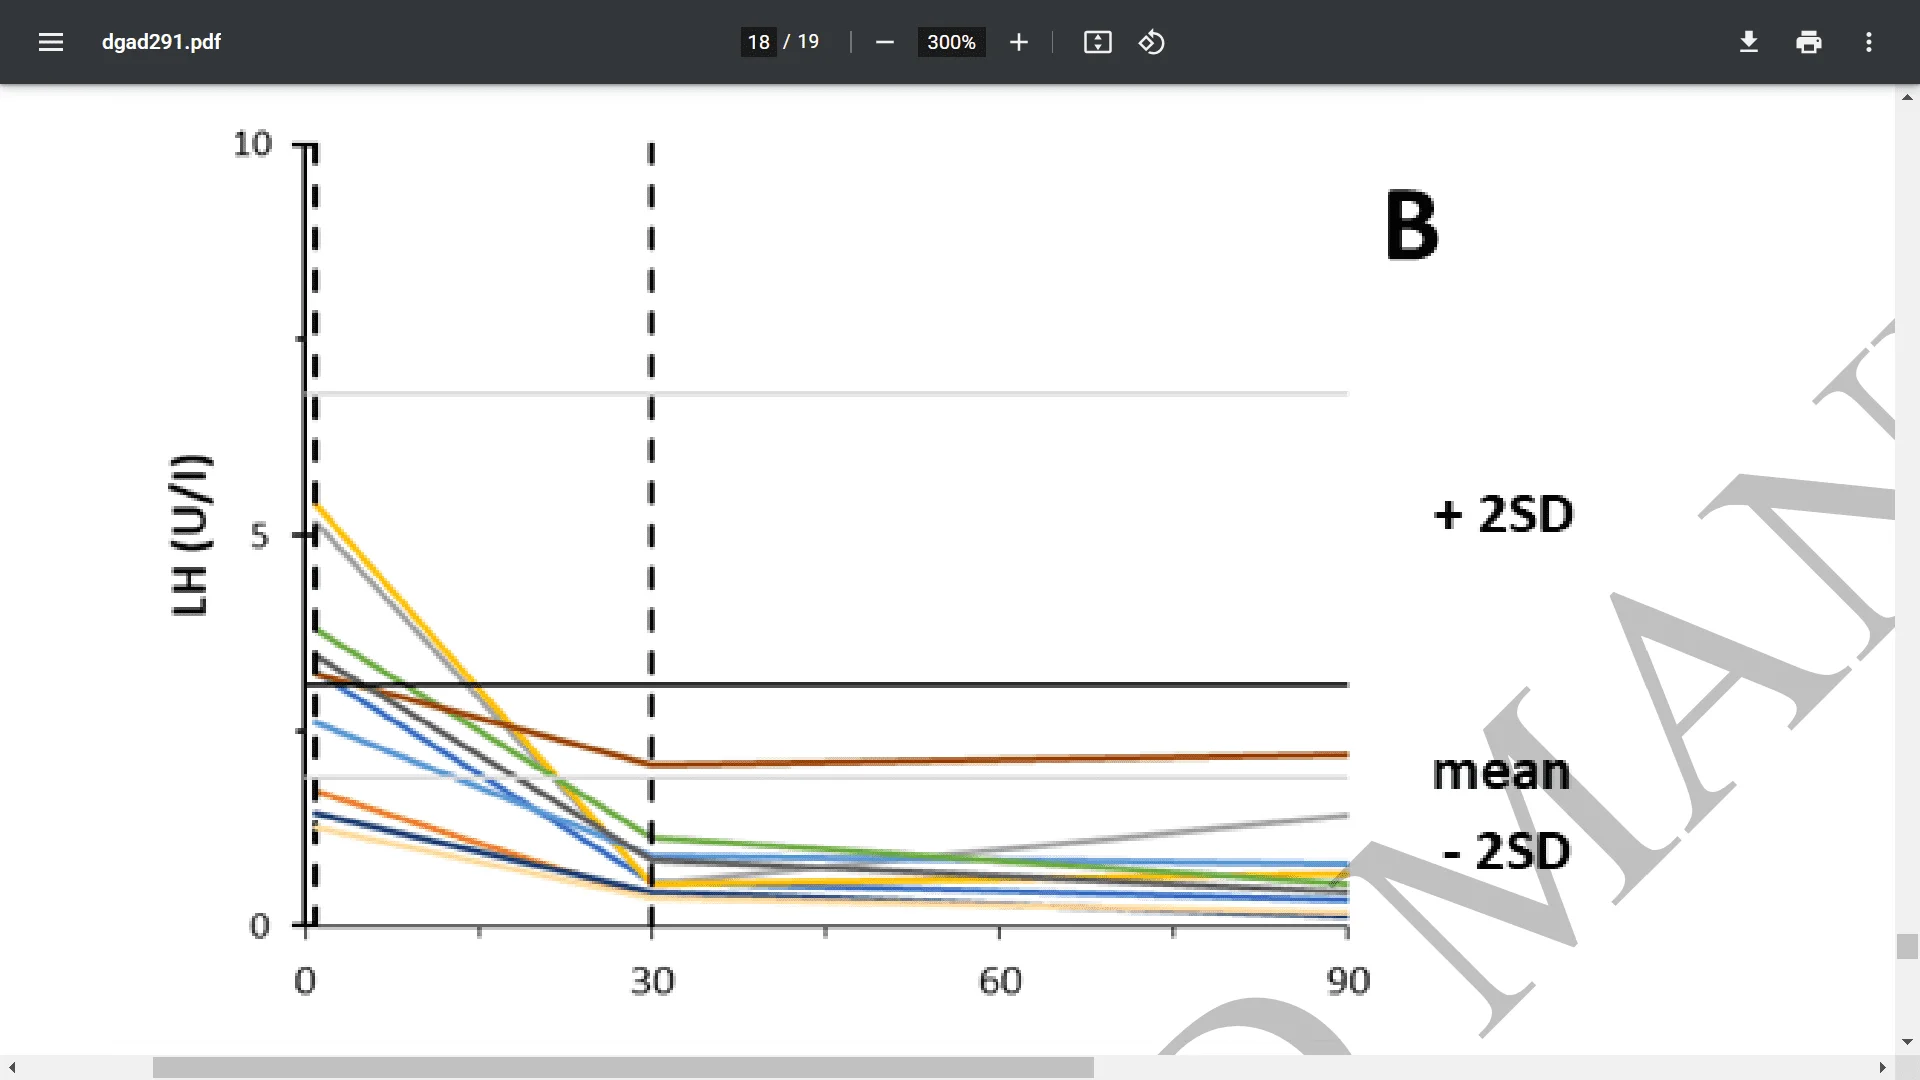The image size is (1920, 1080).
Task: Click the '+ 2SD' label
Action: click(1504, 514)
